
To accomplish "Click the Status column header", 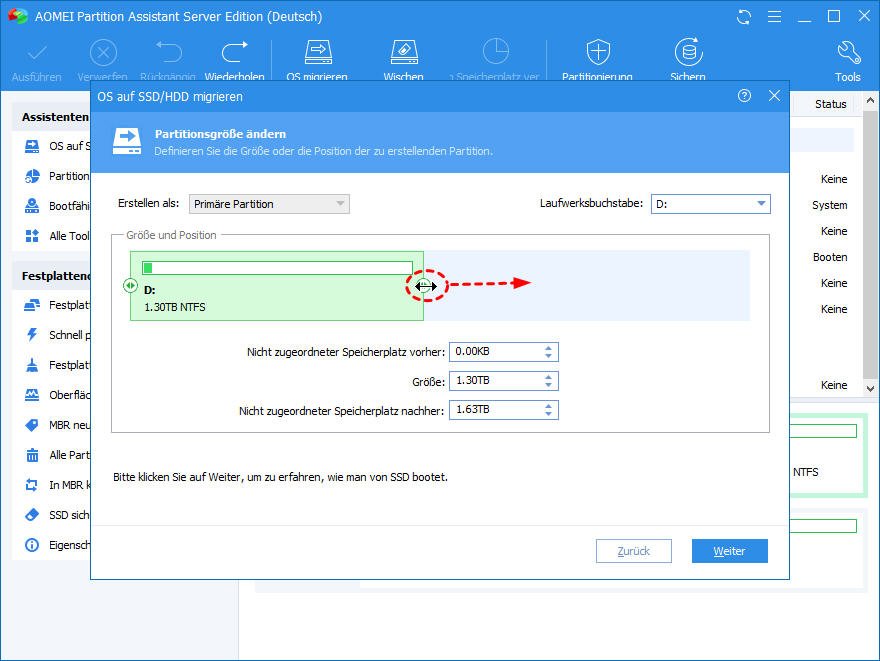I will (831, 104).
